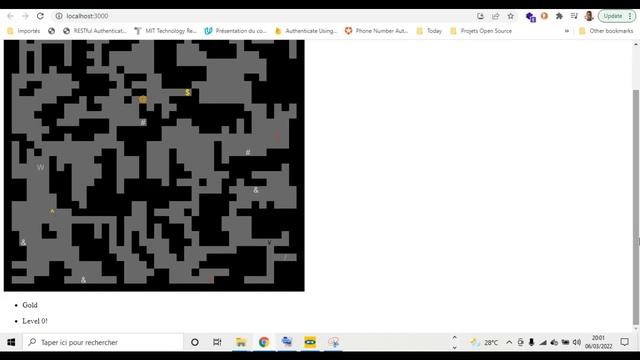This screenshot has width=640, height=360.
Task: Open volume control speaker icon
Action: pyautogui.click(x=576, y=342)
